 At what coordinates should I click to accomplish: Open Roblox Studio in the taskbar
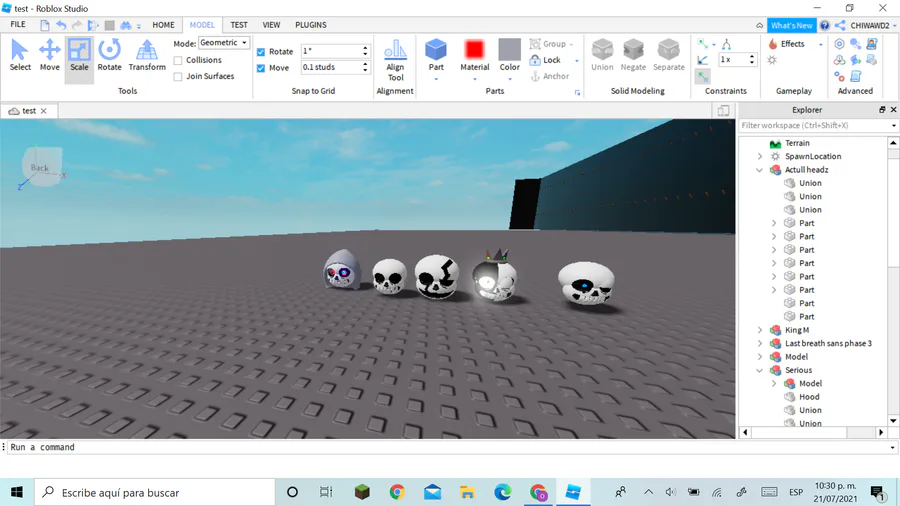(x=573, y=492)
